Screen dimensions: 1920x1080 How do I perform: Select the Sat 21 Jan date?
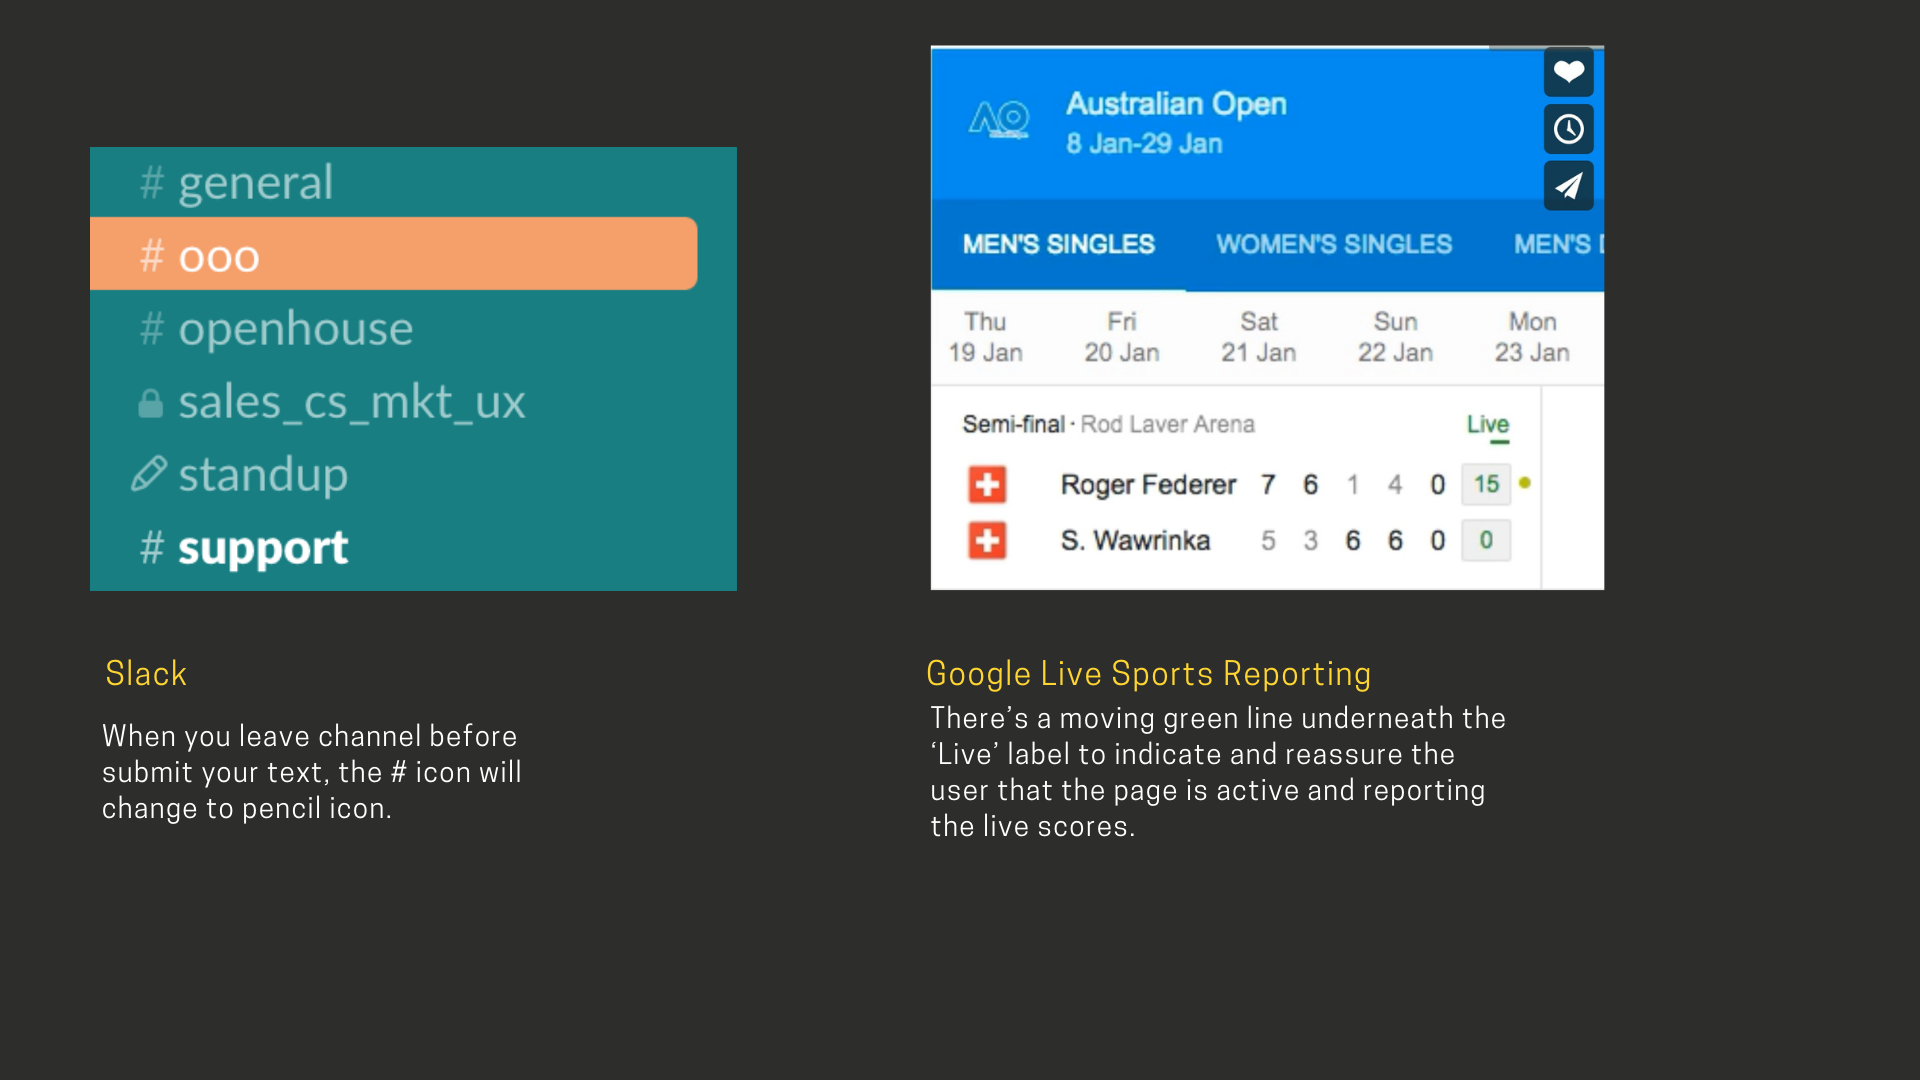click(1258, 337)
